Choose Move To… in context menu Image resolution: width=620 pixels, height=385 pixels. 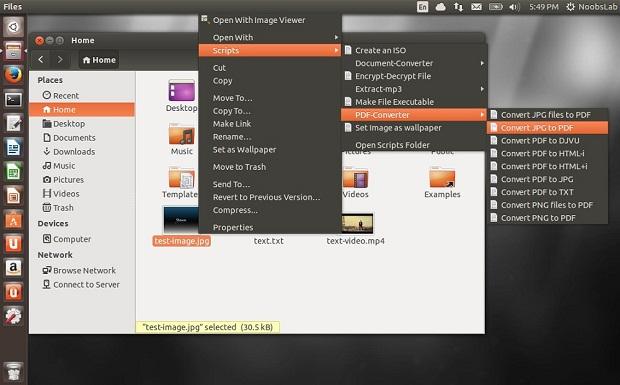(x=270, y=98)
